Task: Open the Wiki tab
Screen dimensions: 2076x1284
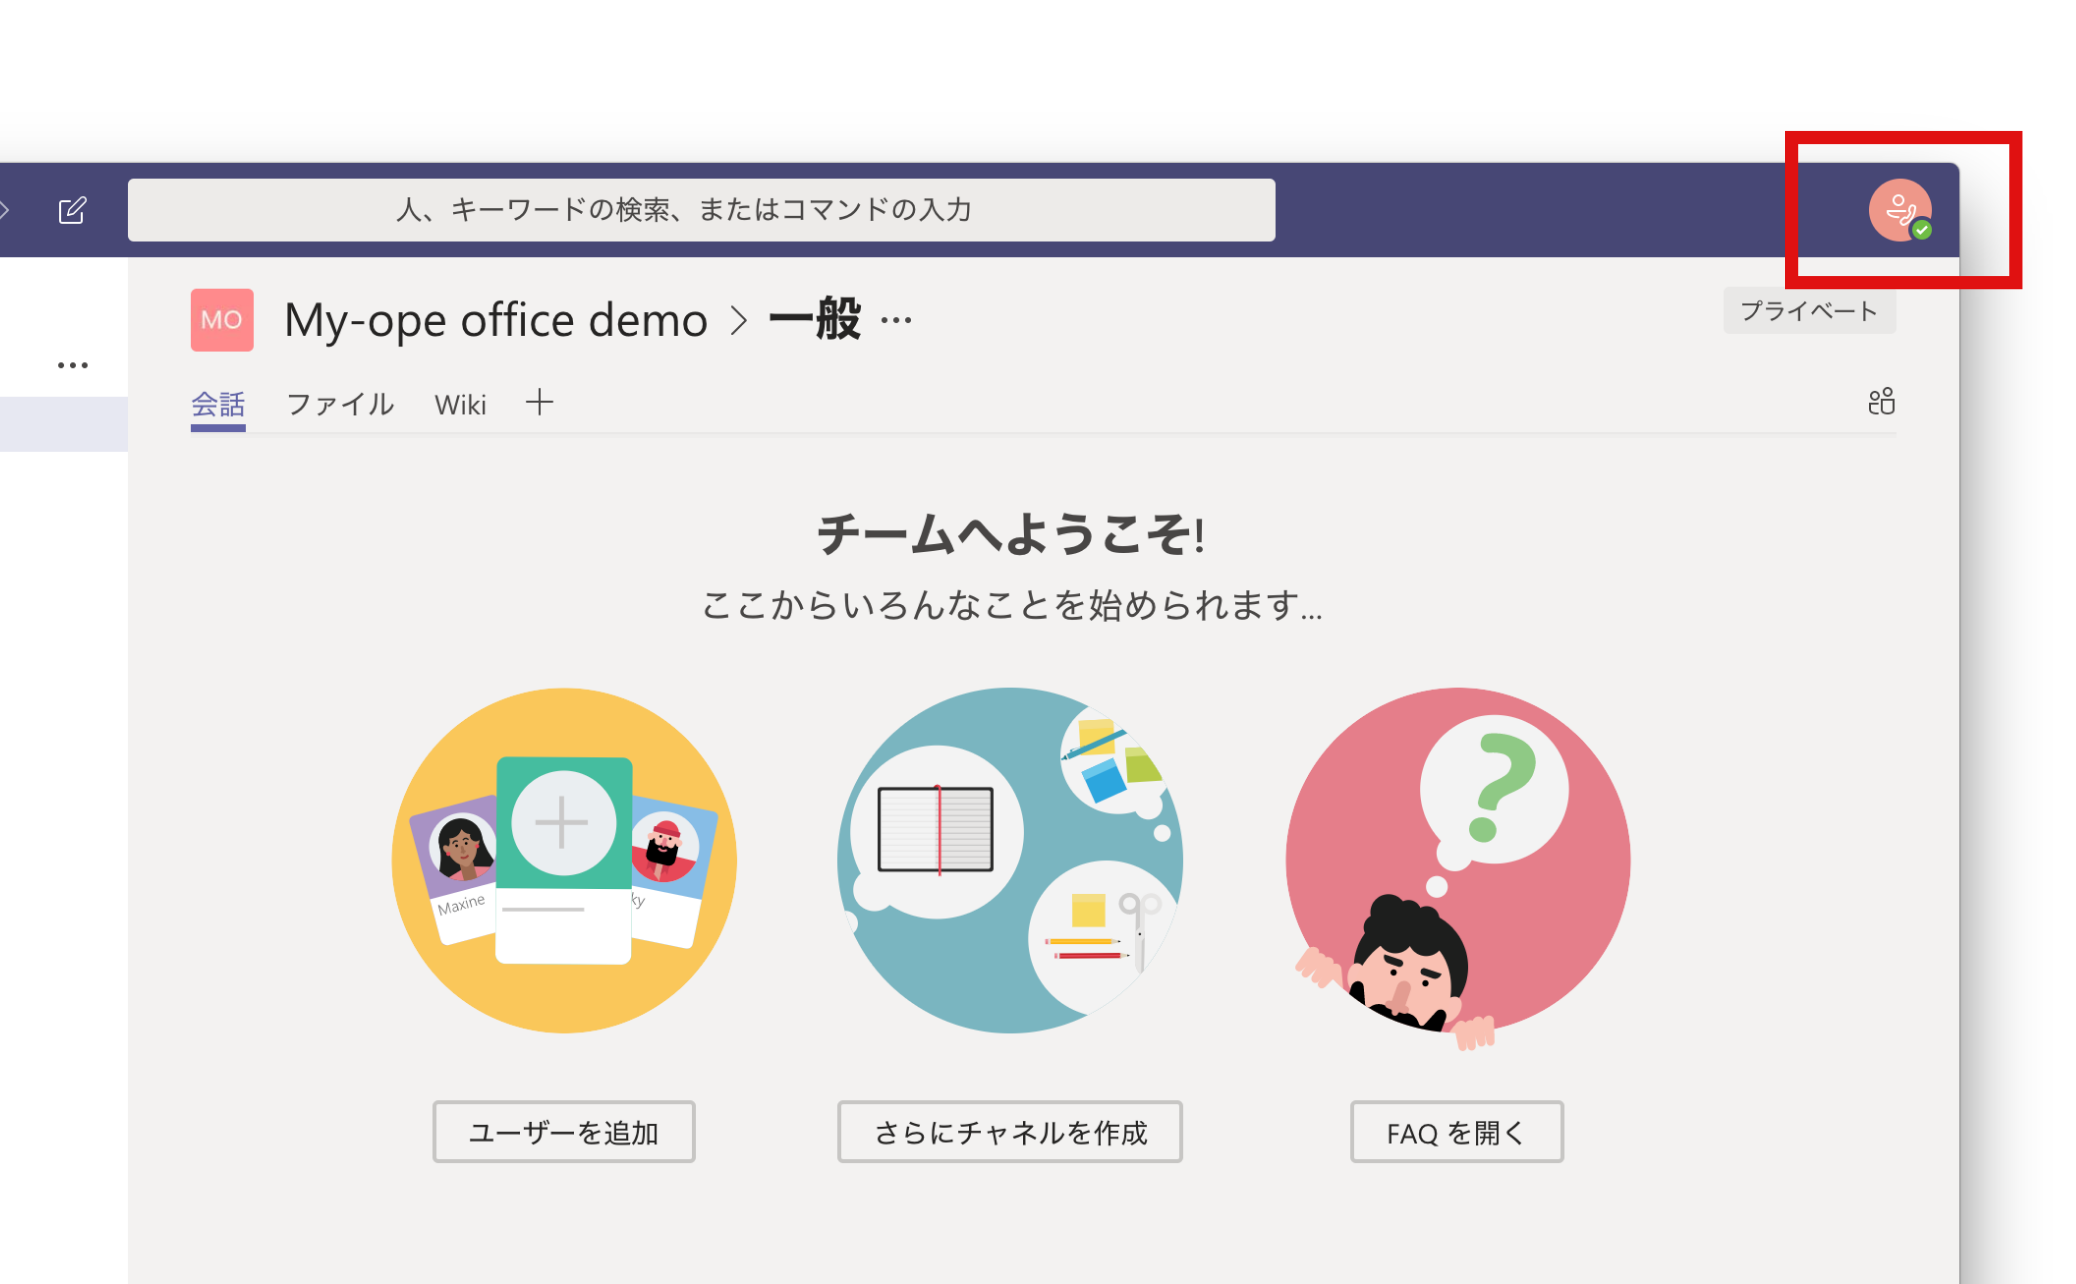Action: tap(460, 404)
